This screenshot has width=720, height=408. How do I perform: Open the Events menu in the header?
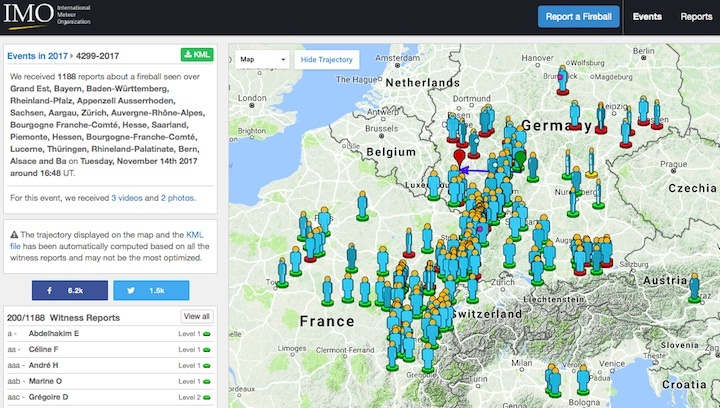pos(647,17)
